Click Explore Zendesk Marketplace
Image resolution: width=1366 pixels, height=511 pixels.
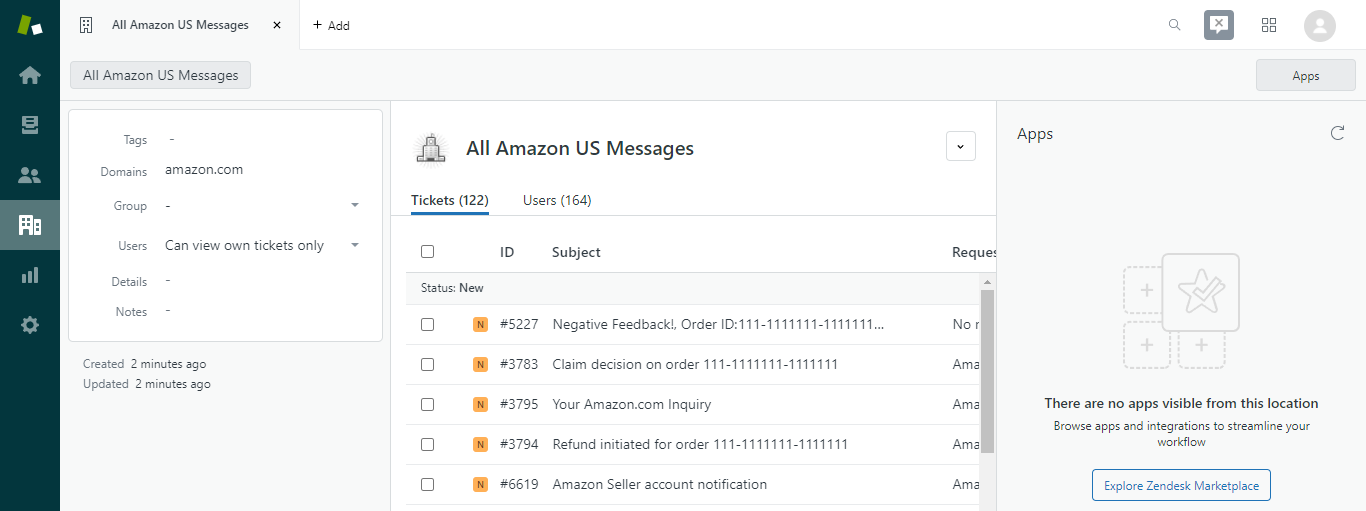coord(1181,485)
